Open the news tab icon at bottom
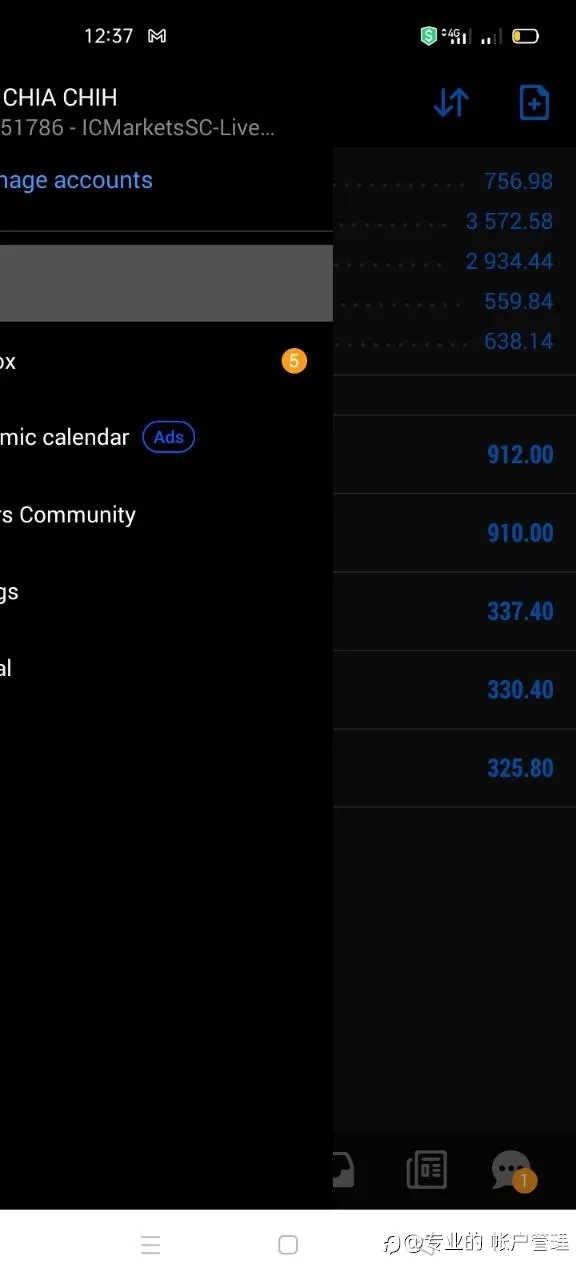576x1280 pixels. point(427,1170)
